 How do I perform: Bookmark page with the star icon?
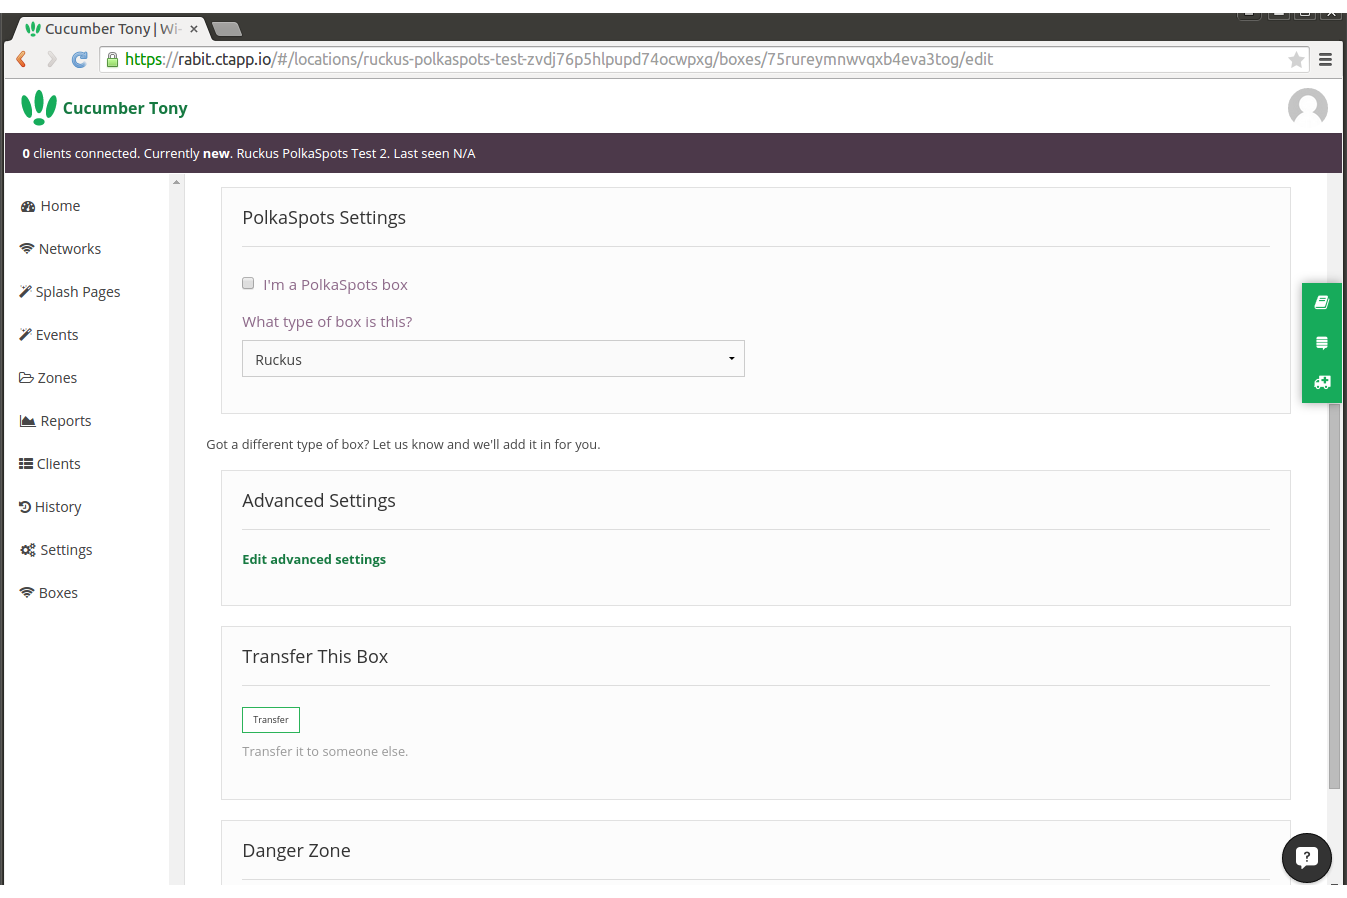point(1296,60)
